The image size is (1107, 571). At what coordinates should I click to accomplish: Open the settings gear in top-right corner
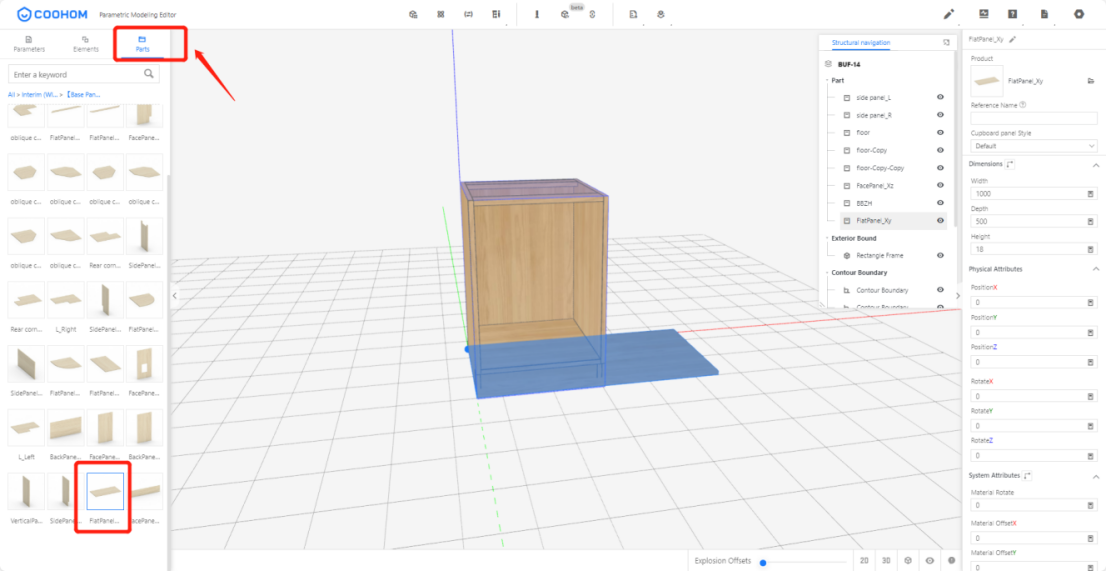(x=1078, y=14)
